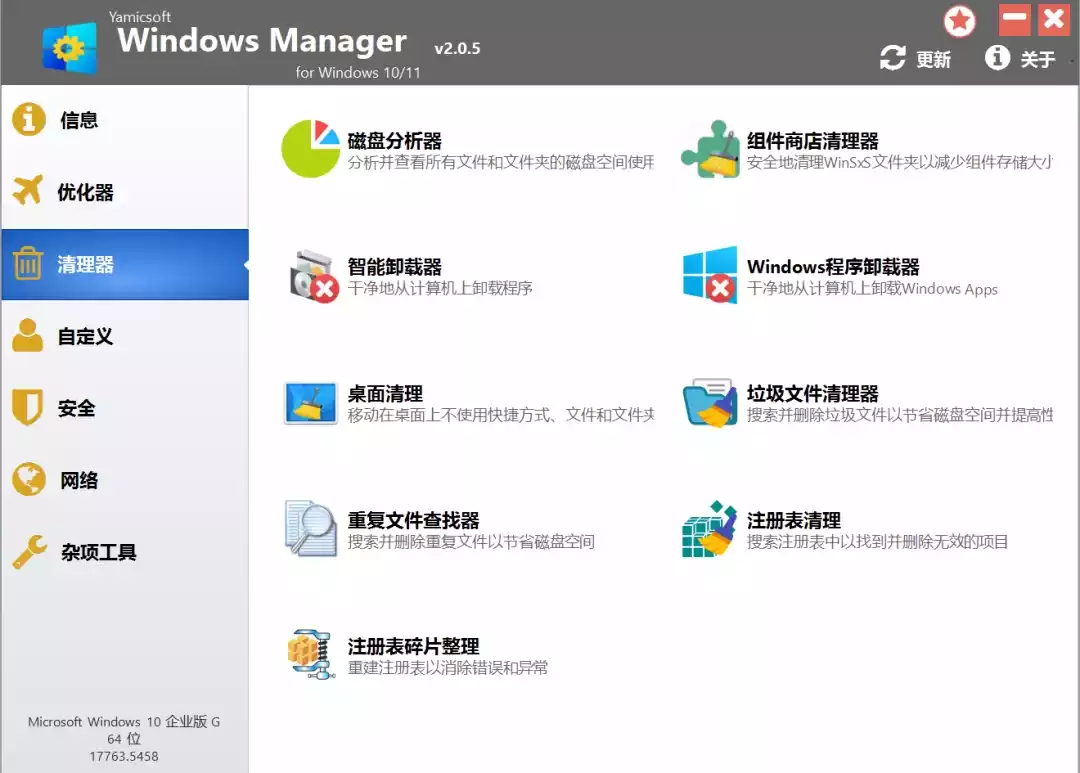
Task: Click the 垃圾文件清理器 title text
Action: (x=812, y=393)
